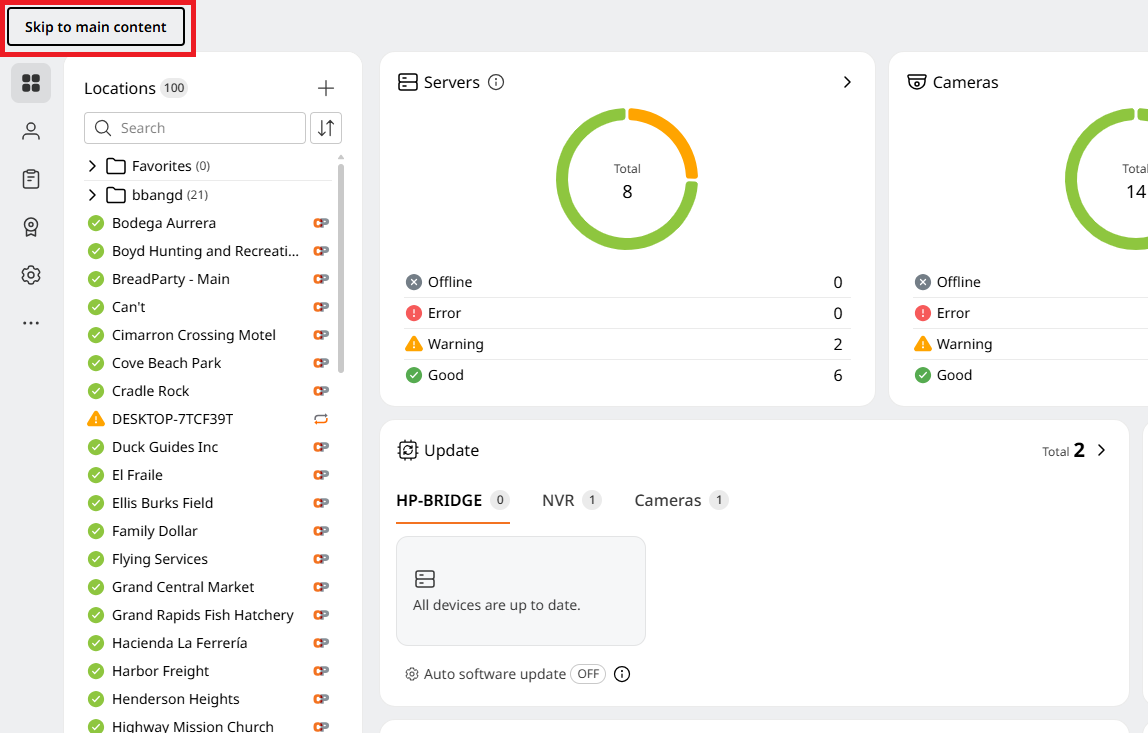Expand the bbangd folder
The width and height of the screenshot is (1148, 733).
pyautogui.click(x=92, y=195)
